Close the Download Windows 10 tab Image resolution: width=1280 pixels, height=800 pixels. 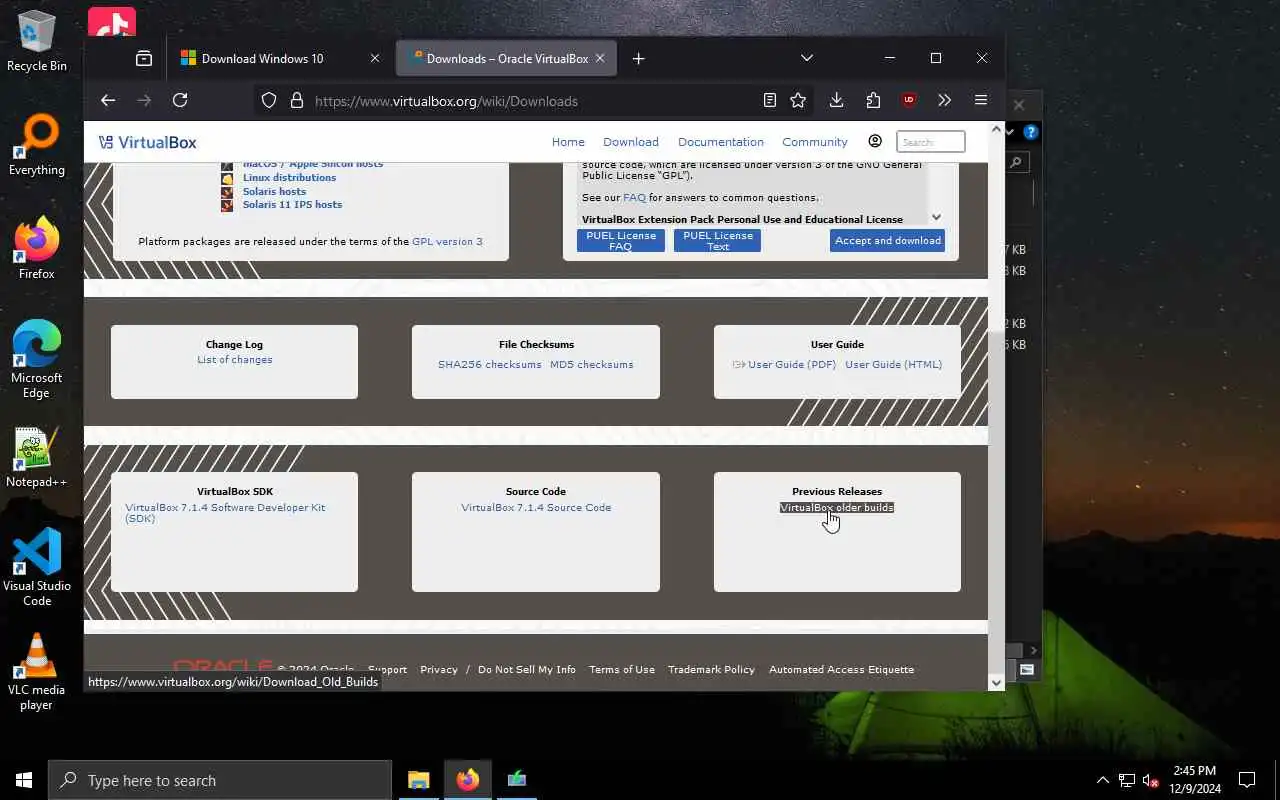[375, 58]
